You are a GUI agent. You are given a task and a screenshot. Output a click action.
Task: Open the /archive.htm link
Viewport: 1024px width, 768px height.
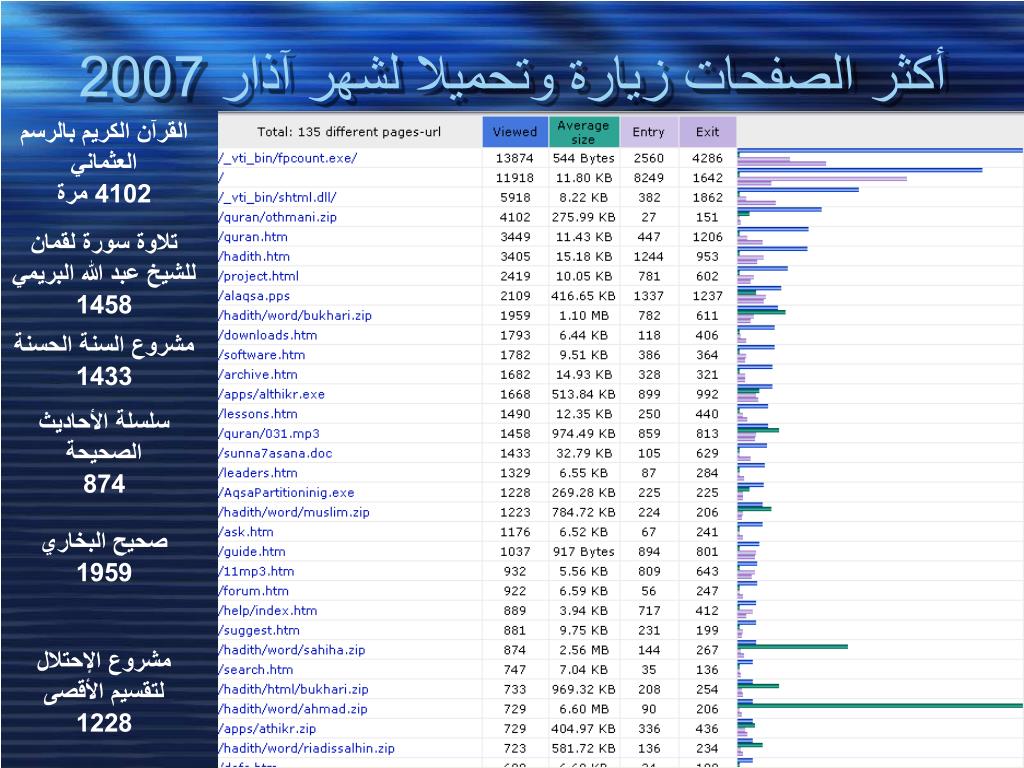click(259, 374)
